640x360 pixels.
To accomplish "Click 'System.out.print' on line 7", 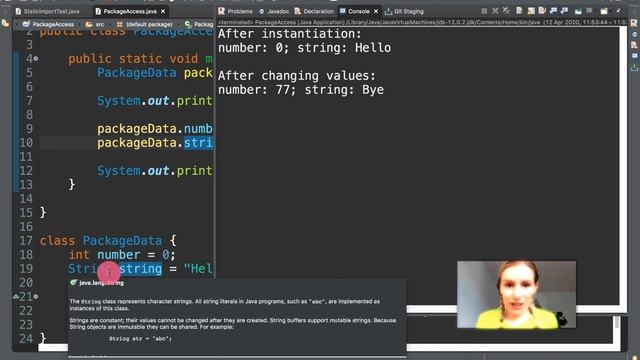I will click(155, 101).
